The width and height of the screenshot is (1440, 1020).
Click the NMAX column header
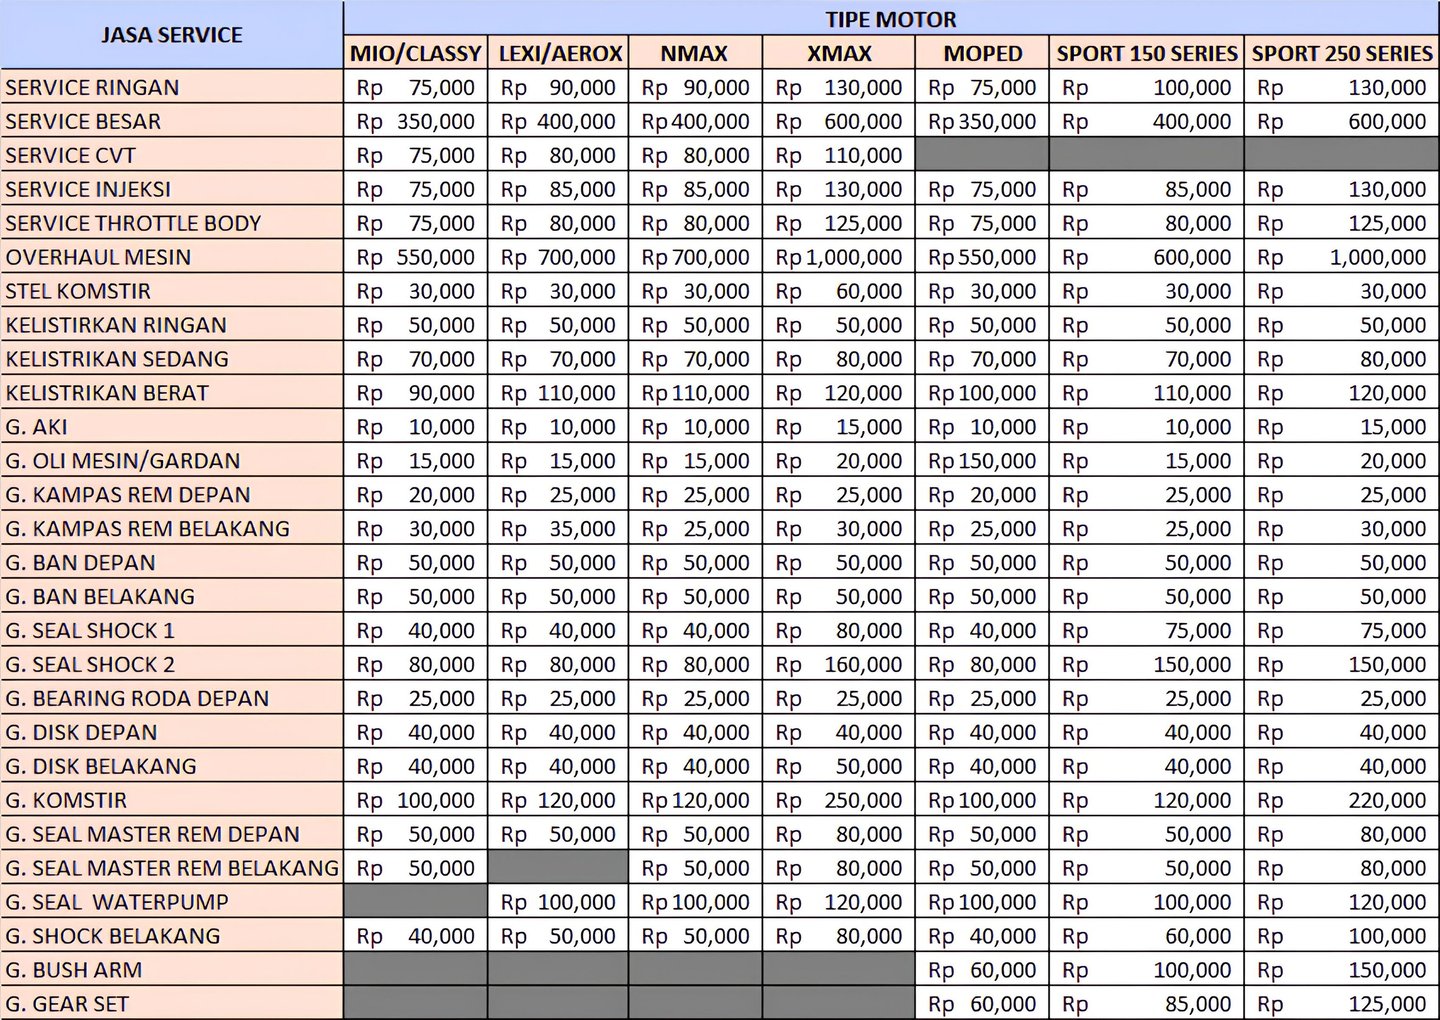695,53
